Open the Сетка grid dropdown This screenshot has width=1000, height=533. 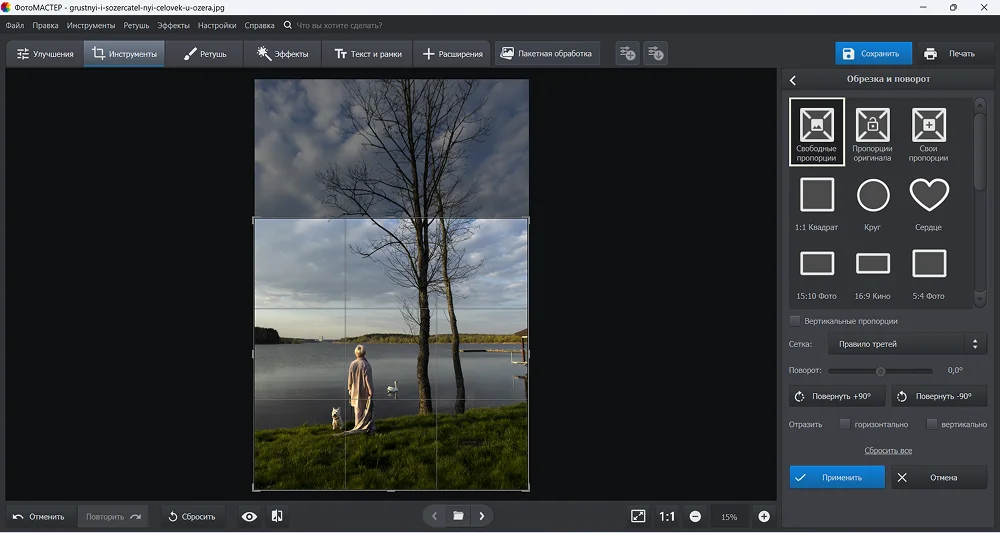tap(907, 344)
